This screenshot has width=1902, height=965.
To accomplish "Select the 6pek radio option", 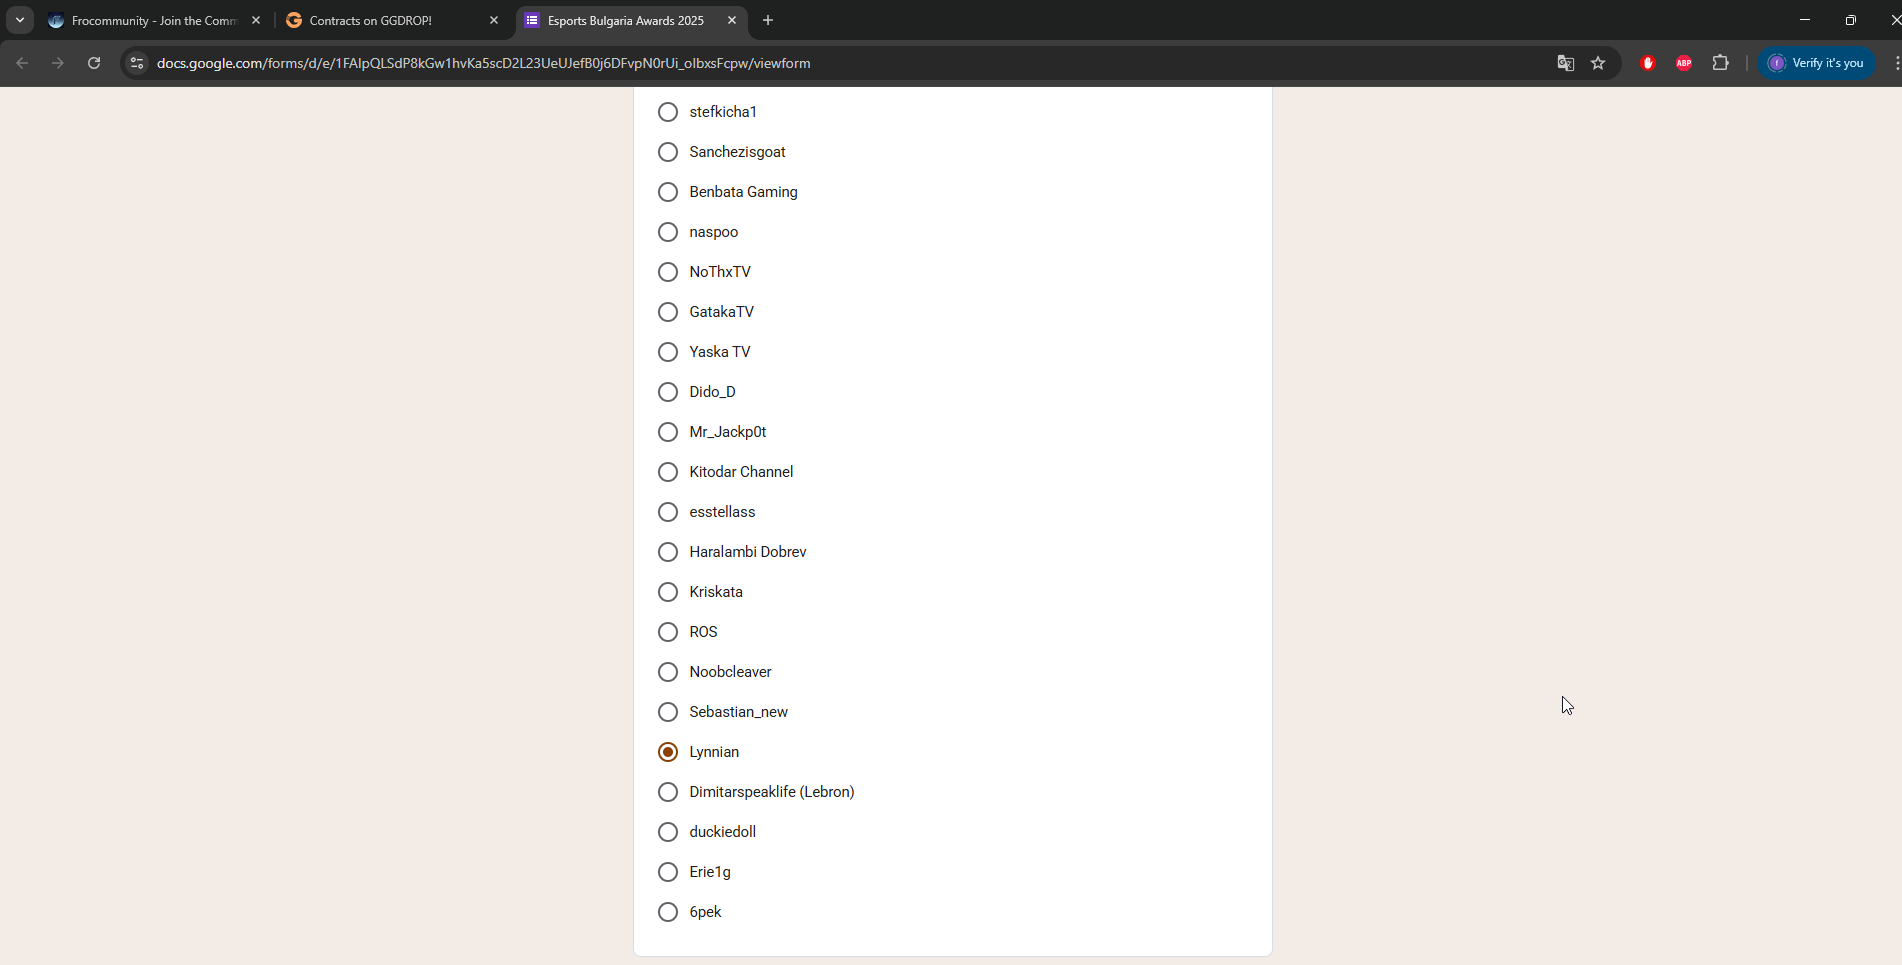I will [668, 912].
